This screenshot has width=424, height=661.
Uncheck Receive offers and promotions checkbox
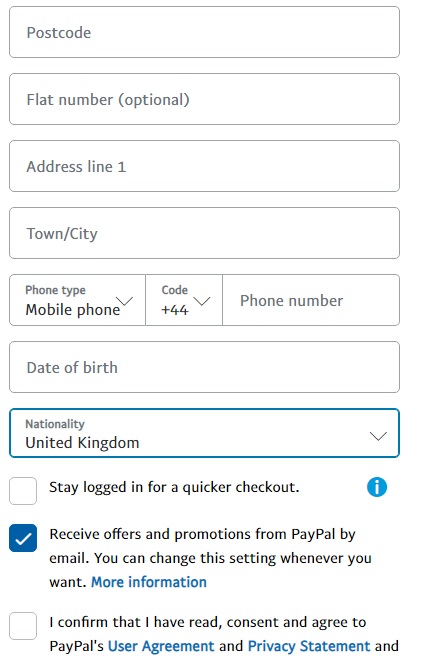[23, 538]
